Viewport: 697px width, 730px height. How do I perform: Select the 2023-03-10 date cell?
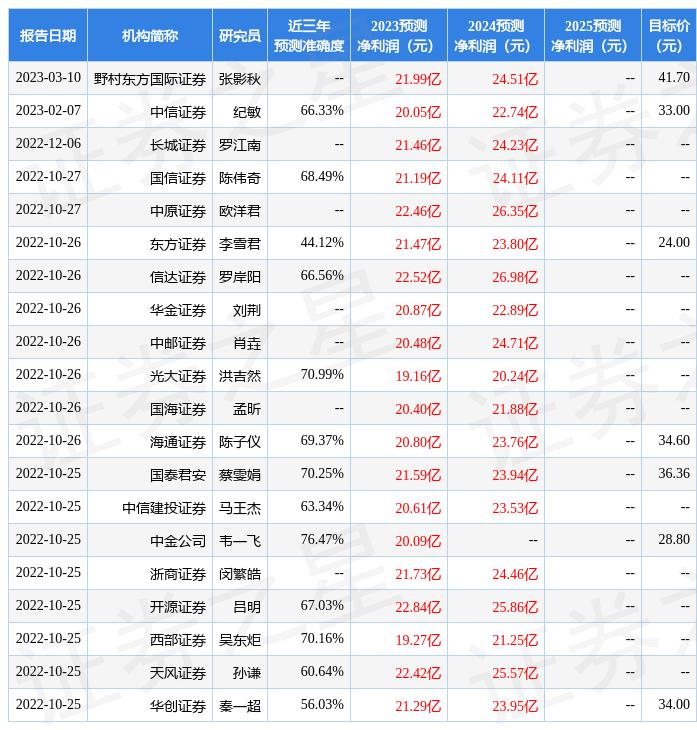(48, 78)
